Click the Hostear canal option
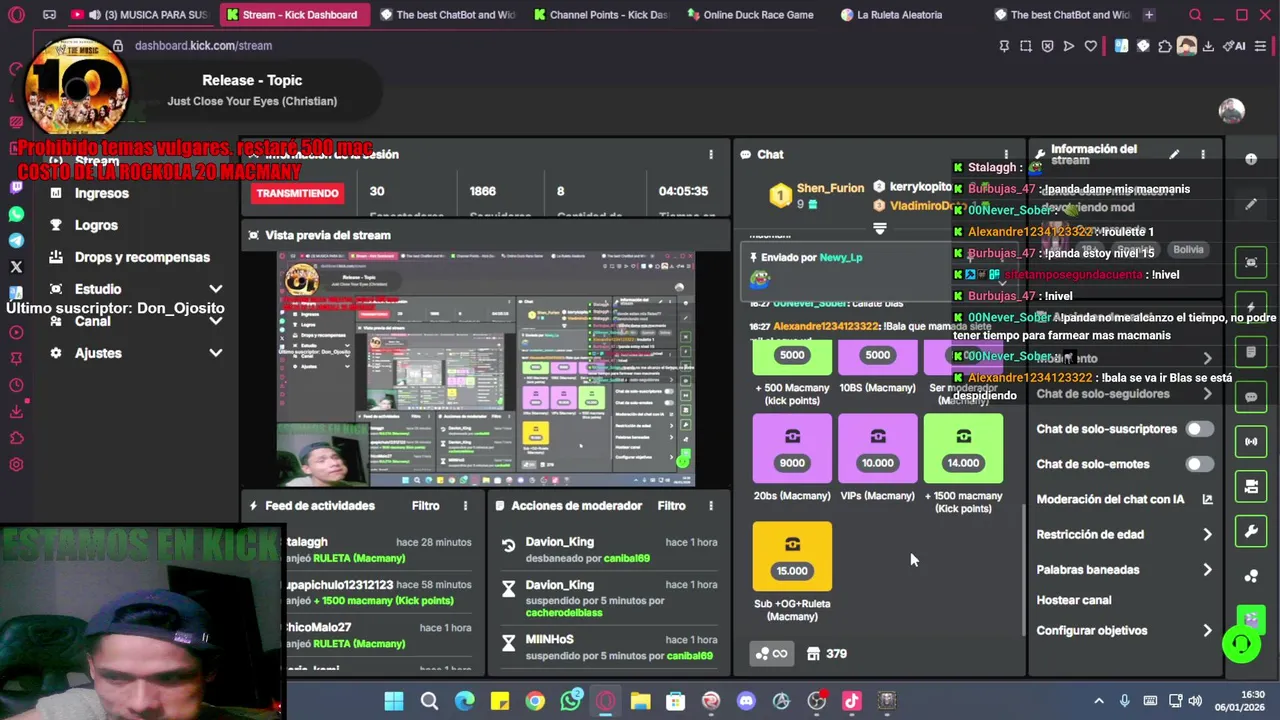The width and height of the screenshot is (1280, 720). pyautogui.click(x=1074, y=600)
